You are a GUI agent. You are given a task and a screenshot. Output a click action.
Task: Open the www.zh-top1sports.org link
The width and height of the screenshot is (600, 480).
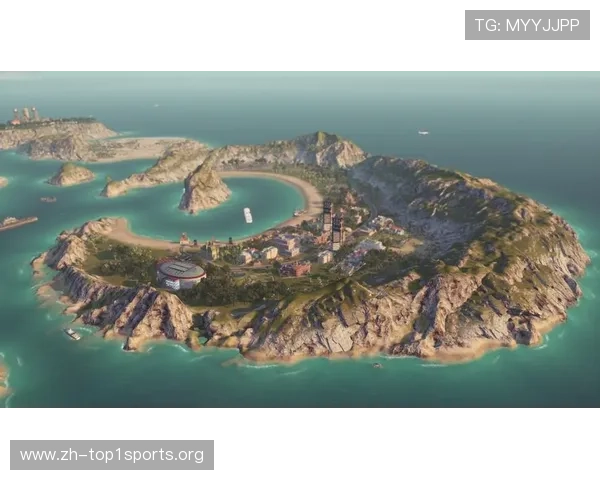112,455
